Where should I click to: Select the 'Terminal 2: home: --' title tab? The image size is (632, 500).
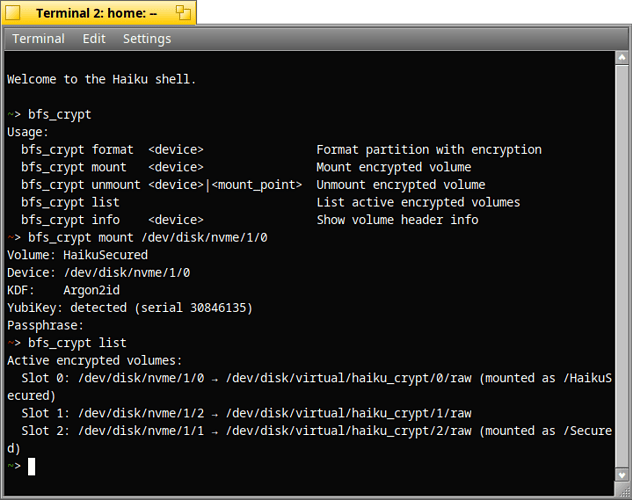[96, 13]
